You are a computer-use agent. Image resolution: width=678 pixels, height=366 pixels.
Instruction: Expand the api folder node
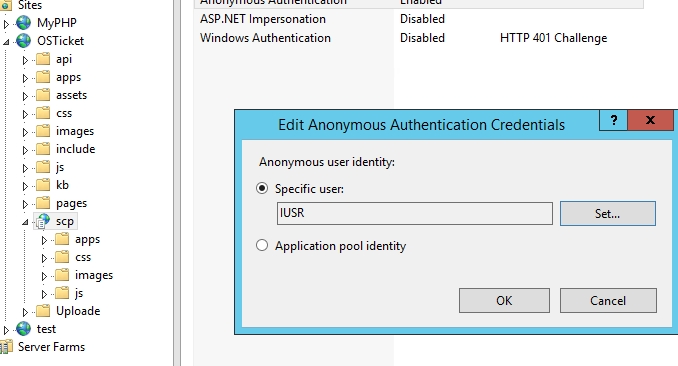click(25, 60)
